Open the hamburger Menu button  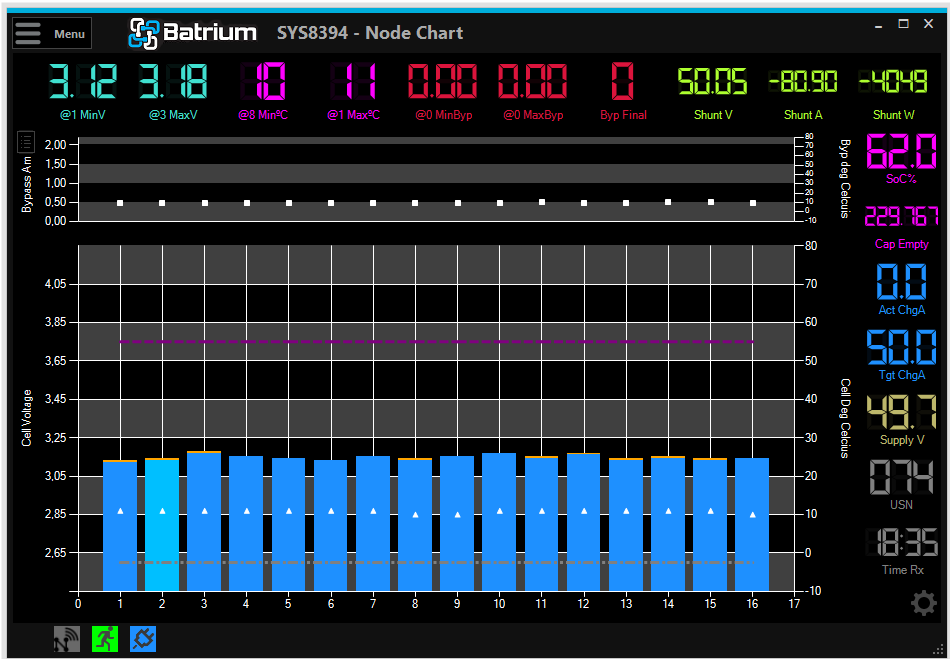coord(52,33)
